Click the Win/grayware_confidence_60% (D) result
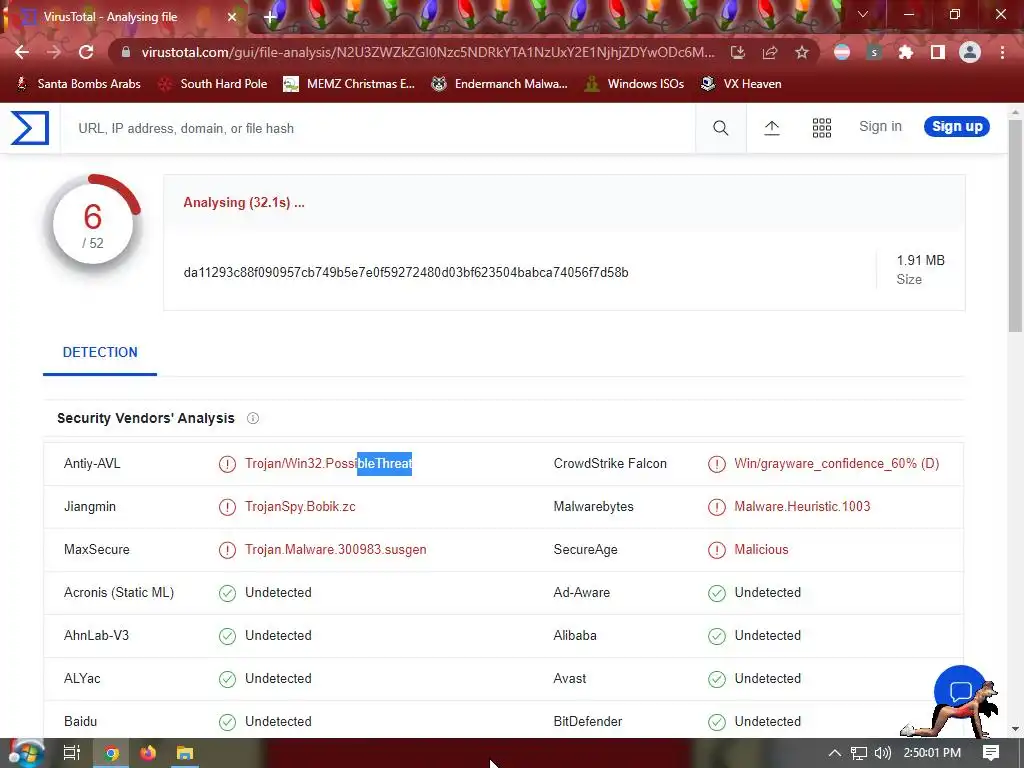 (837, 464)
